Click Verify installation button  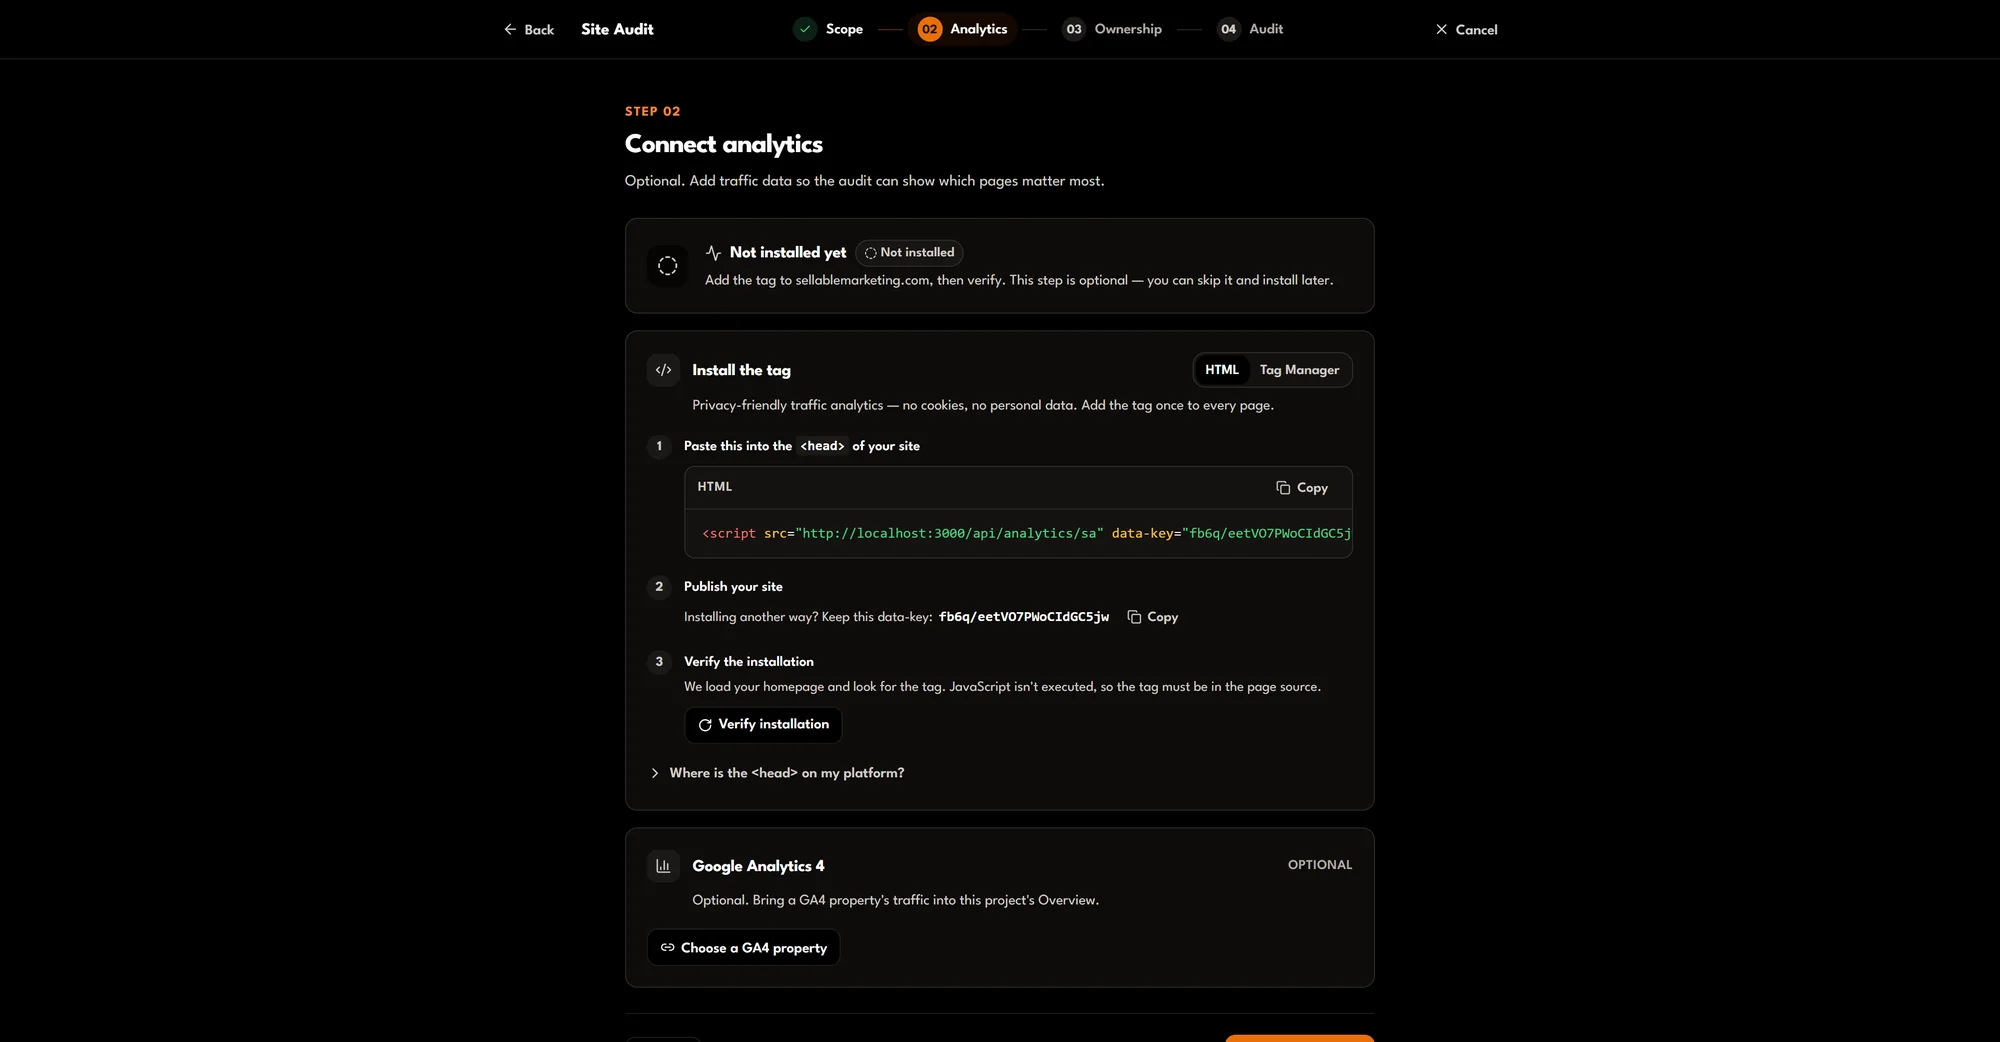tap(763, 725)
